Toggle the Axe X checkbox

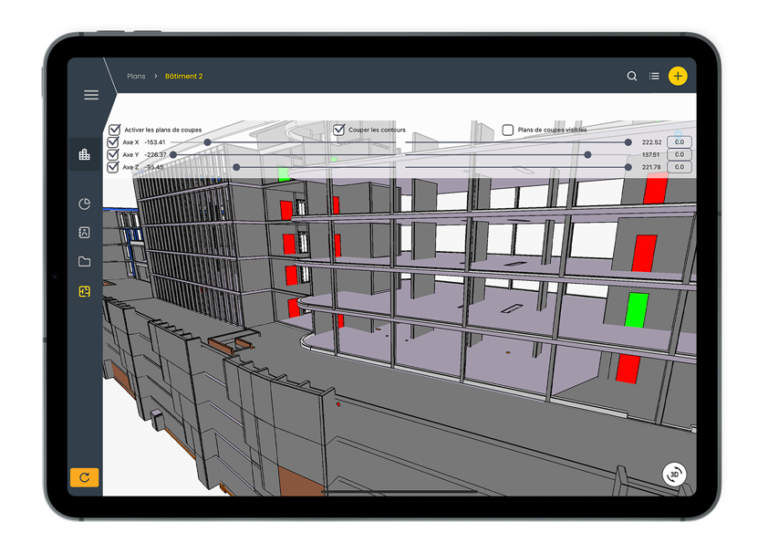[x=113, y=142]
